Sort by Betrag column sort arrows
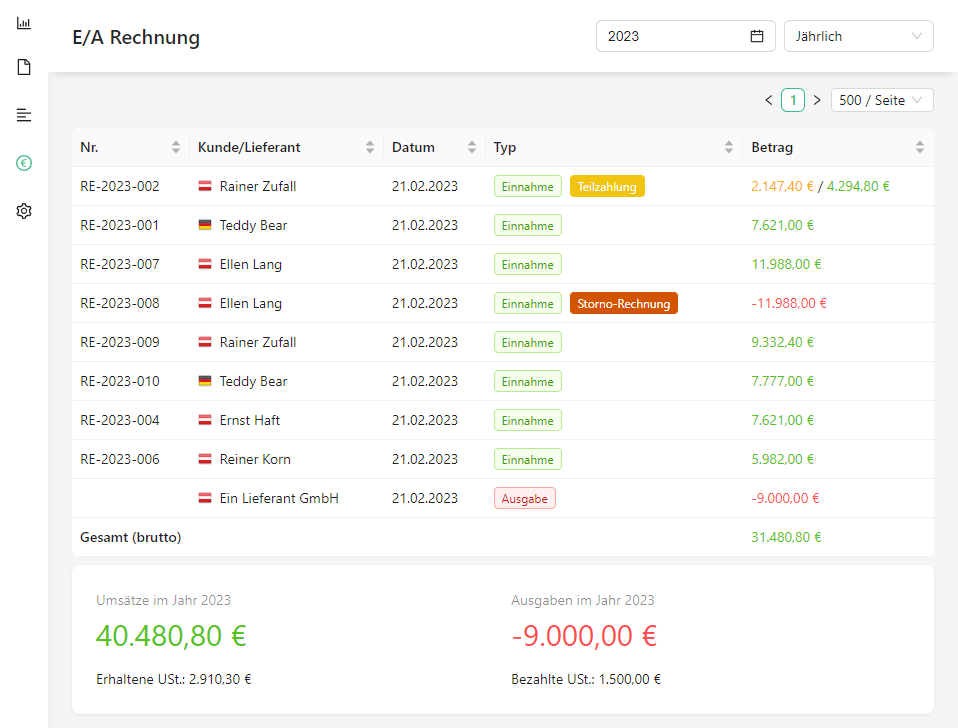Image resolution: width=958 pixels, height=728 pixels. [920, 147]
